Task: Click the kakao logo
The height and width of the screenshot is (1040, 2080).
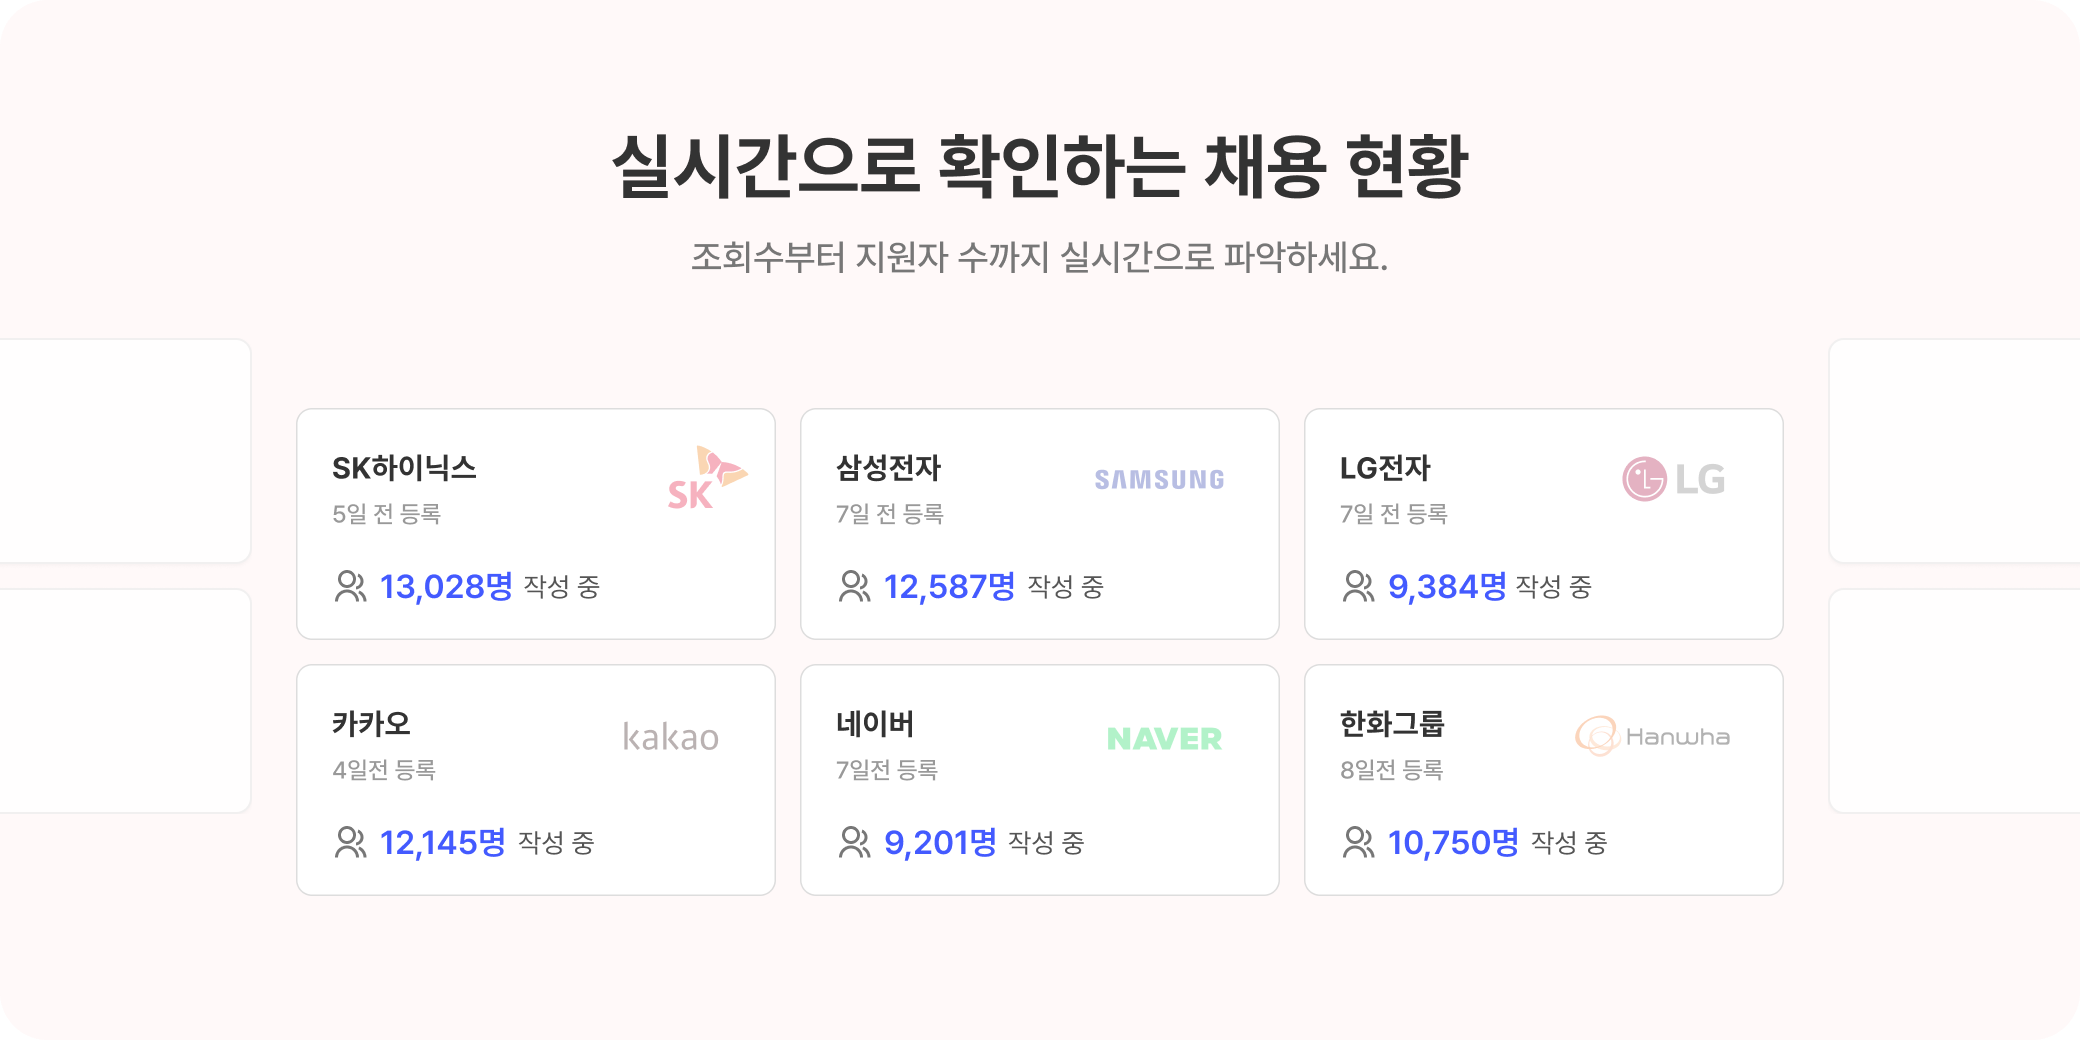Action: coord(670,738)
